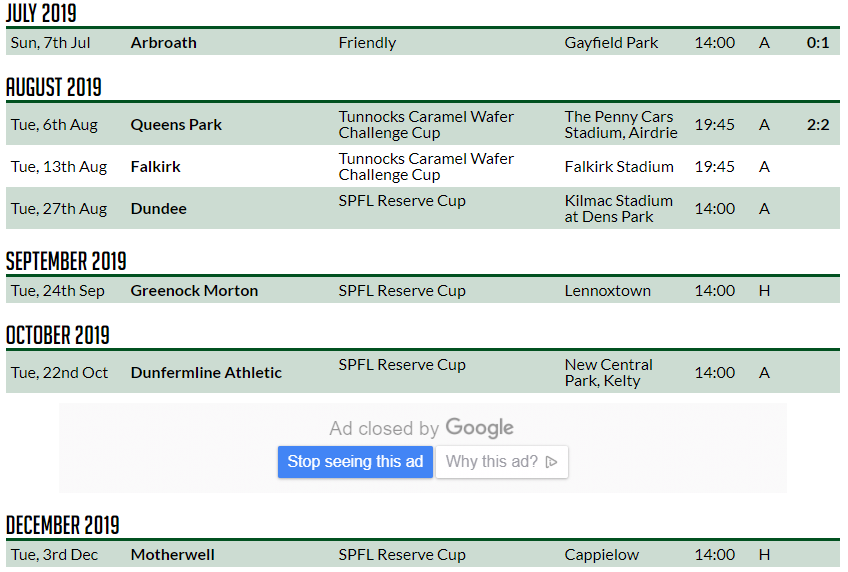Screen dimensions: 848x572
Task: Click the date 'Tue, 27th Aug'
Action: 59,209
